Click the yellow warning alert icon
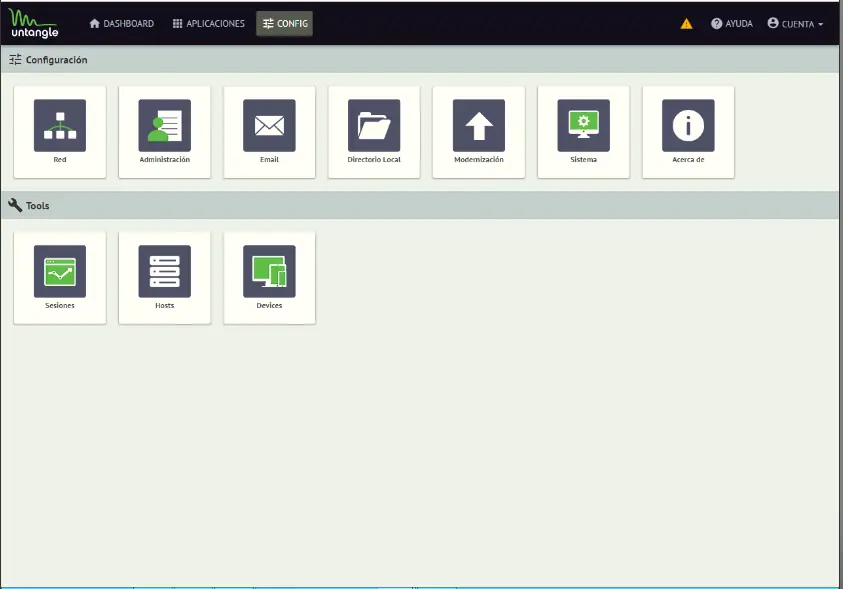Screen dimensions: 843x589 click(686, 24)
